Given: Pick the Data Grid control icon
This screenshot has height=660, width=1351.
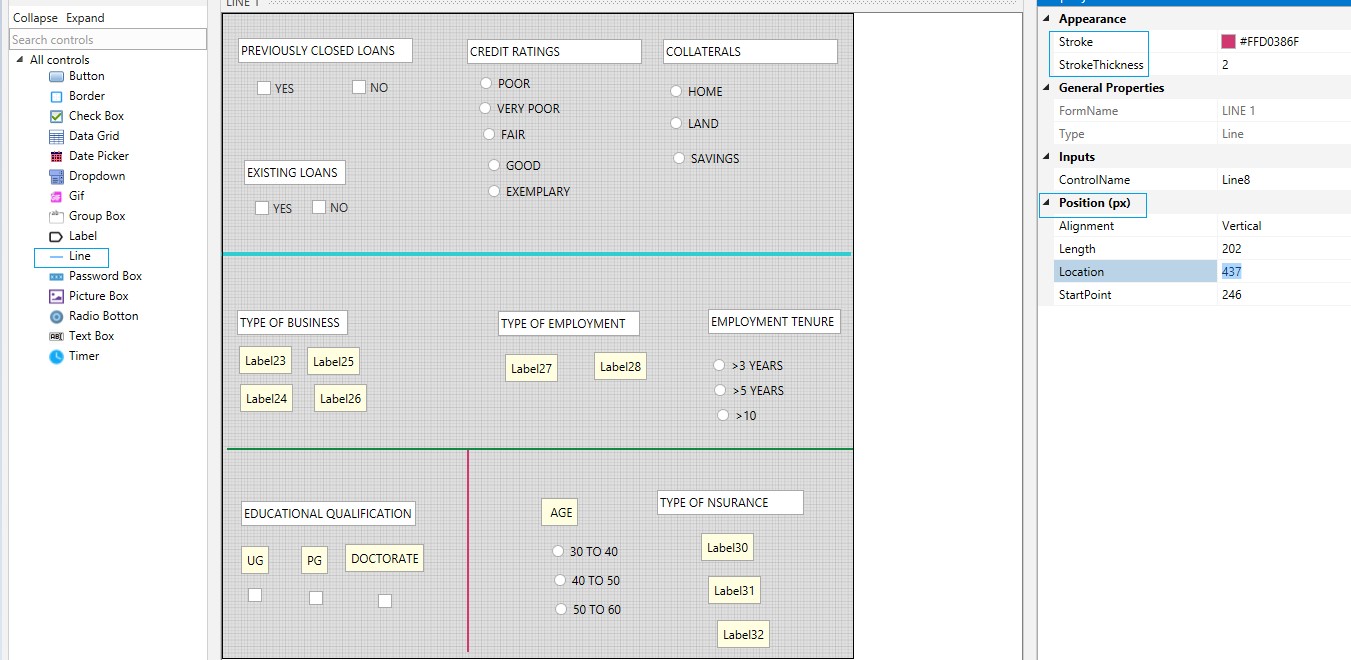Looking at the screenshot, I should coord(56,136).
